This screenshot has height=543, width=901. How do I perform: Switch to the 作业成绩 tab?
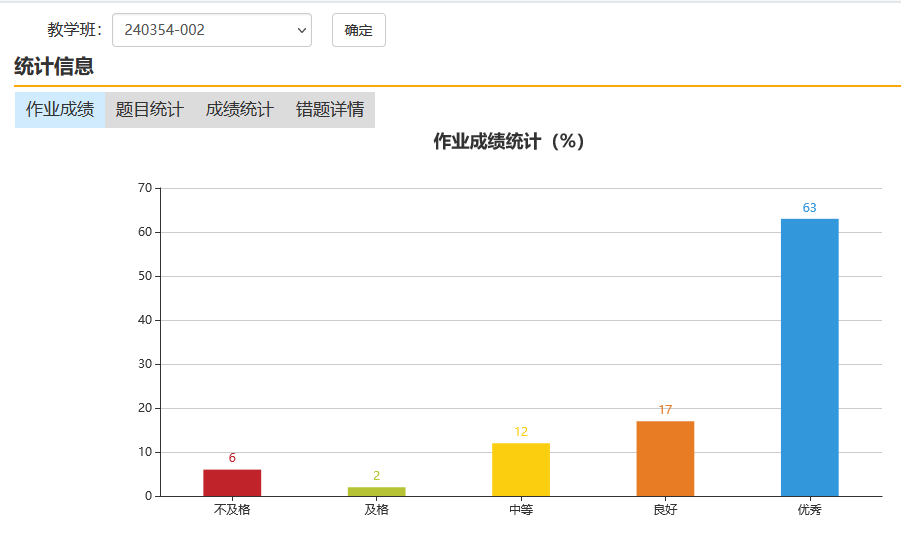[x=60, y=109]
